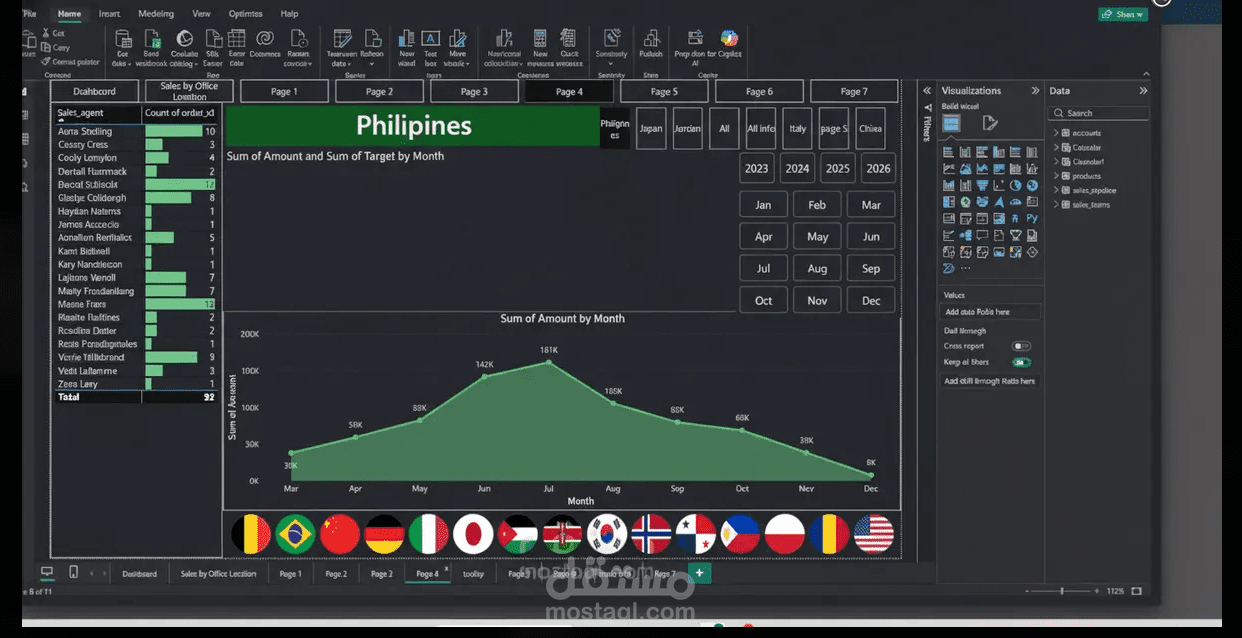Image resolution: width=1242 pixels, height=638 pixels.
Task: Click the Publish icon
Action: point(651,39)
